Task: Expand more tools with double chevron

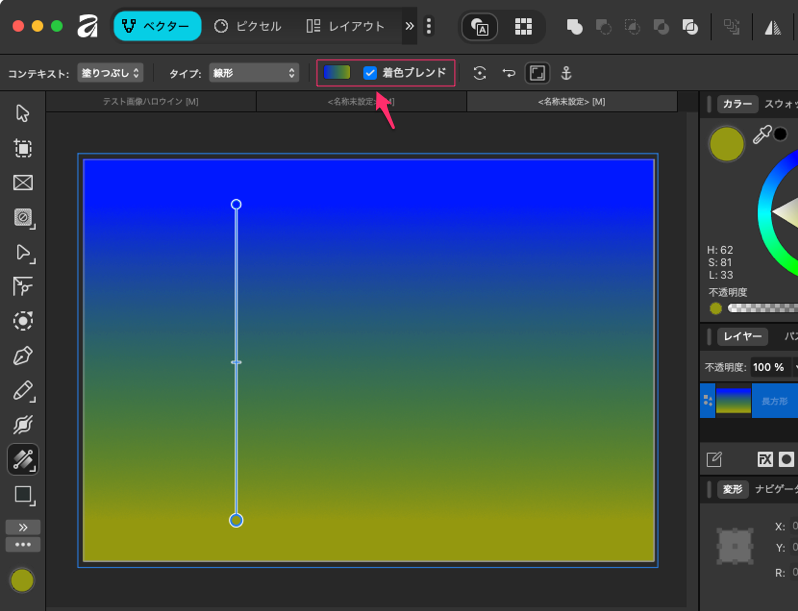Action: pos(22,527)
